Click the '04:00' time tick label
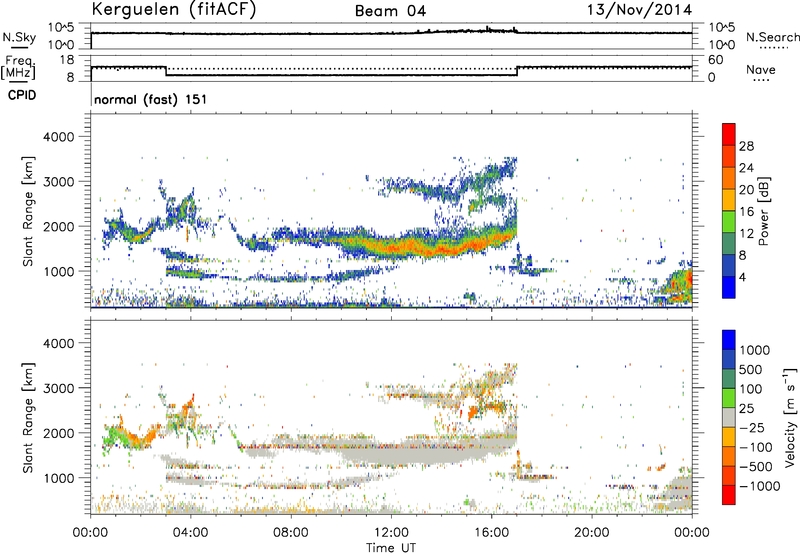The height and width of the screenshot is (554, 800). tap(190, 533)
